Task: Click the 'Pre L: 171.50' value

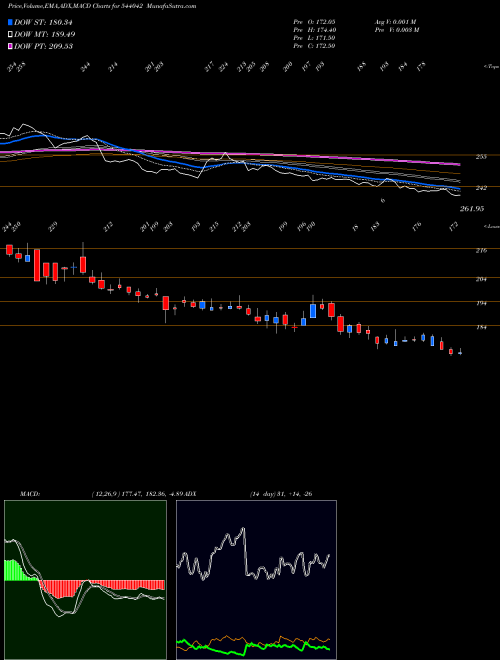Action: point(314,37)
